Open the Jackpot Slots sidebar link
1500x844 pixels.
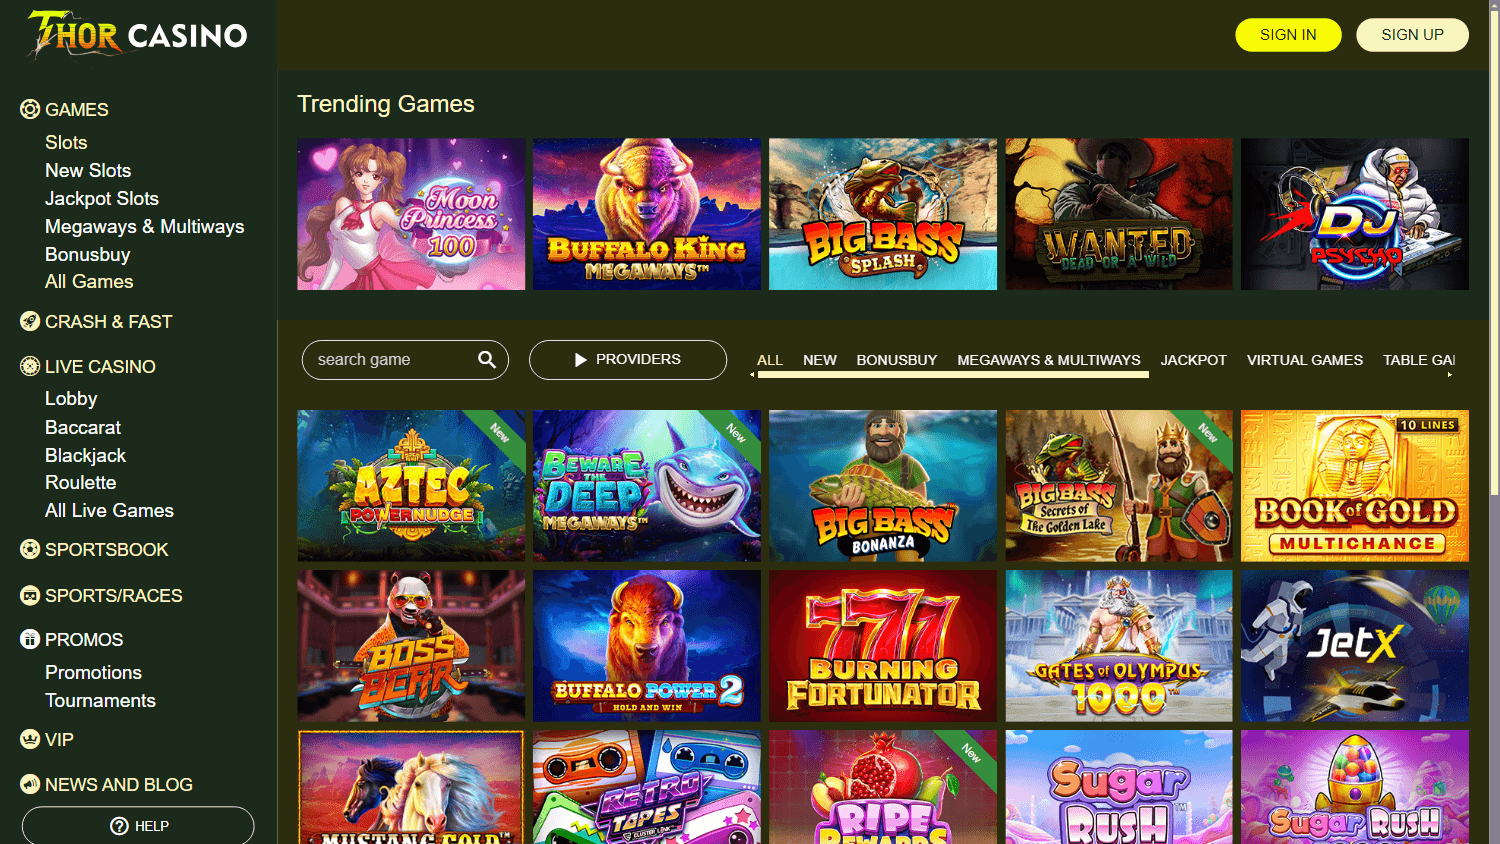102,198
